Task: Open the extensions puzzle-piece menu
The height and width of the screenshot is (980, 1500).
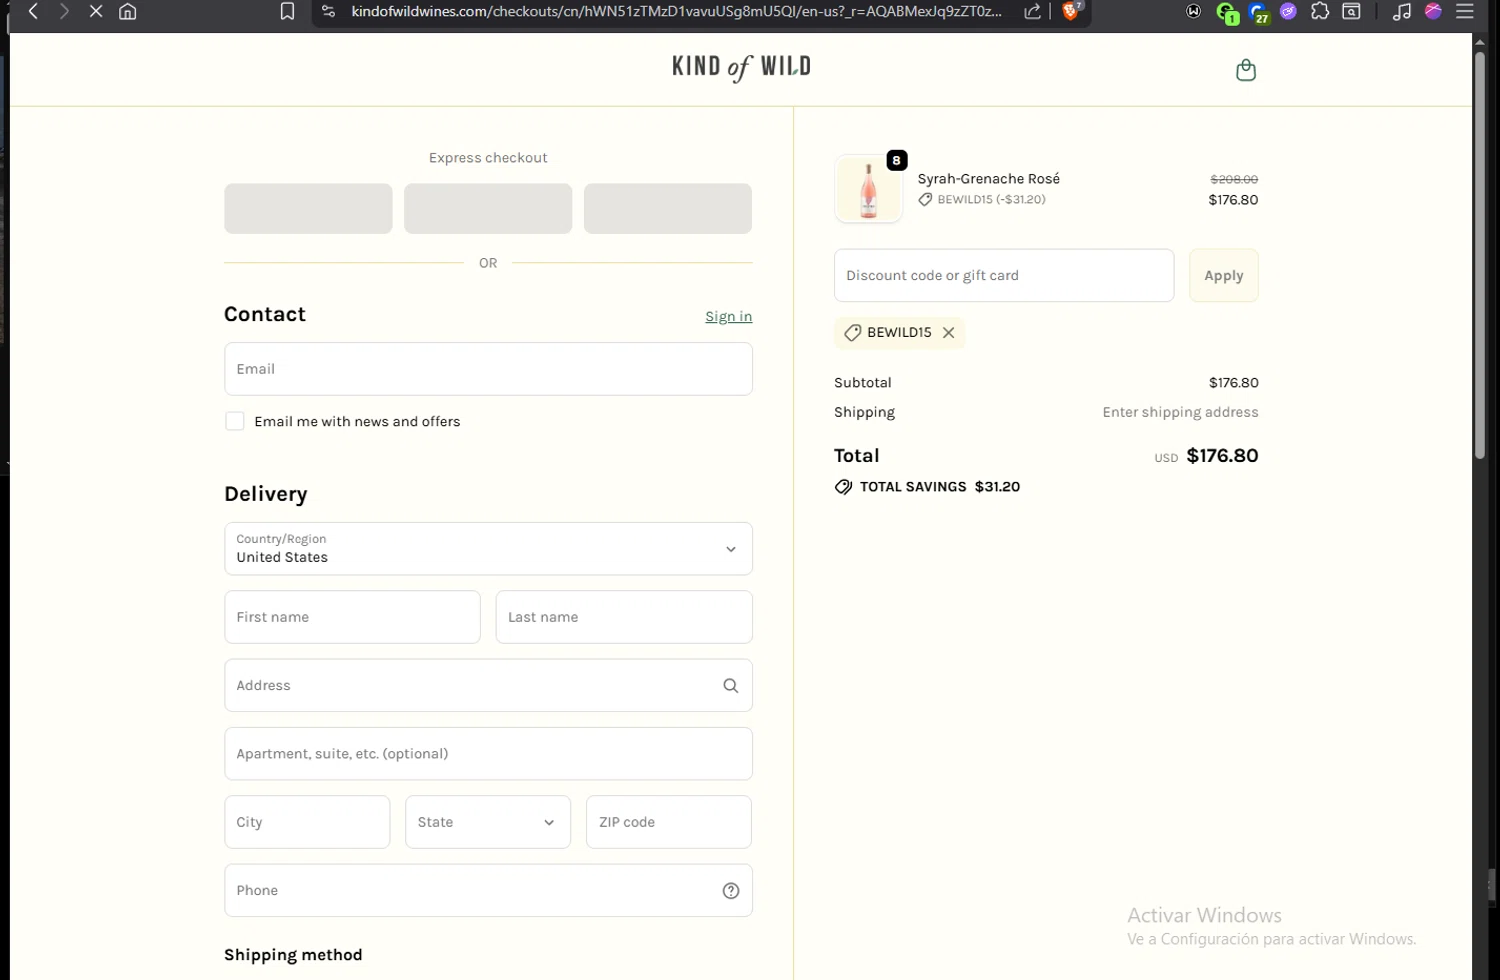Action: pyautogui.click(x=1320, y=11)
